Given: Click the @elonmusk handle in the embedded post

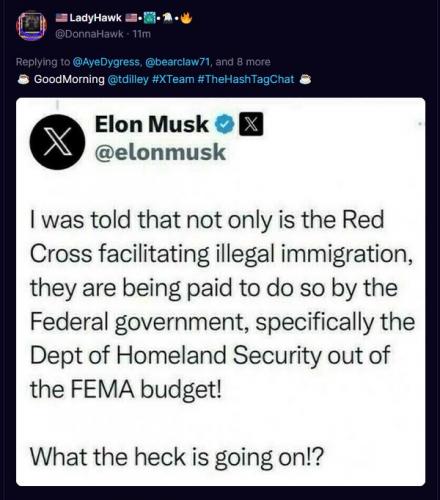Looking at the screenshot, I should (160, 152).
